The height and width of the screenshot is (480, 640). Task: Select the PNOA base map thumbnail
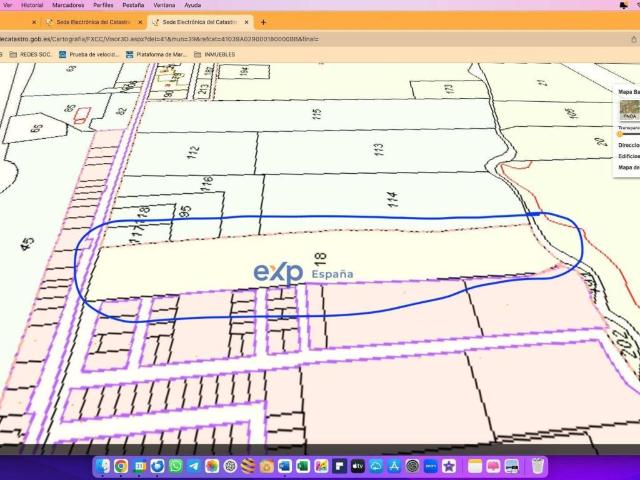tap(629, 109)
